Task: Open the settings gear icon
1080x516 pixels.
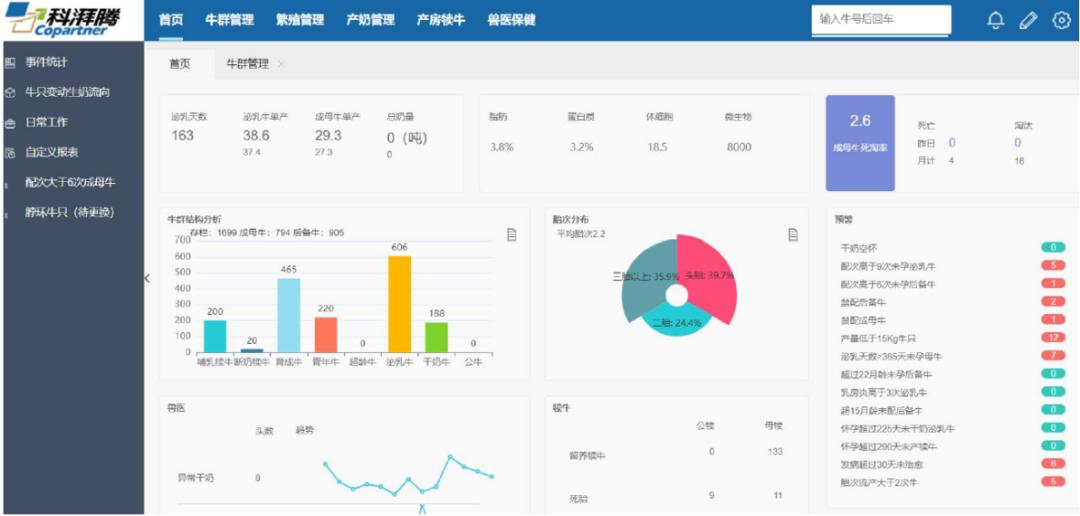Action: [1061, 20]
